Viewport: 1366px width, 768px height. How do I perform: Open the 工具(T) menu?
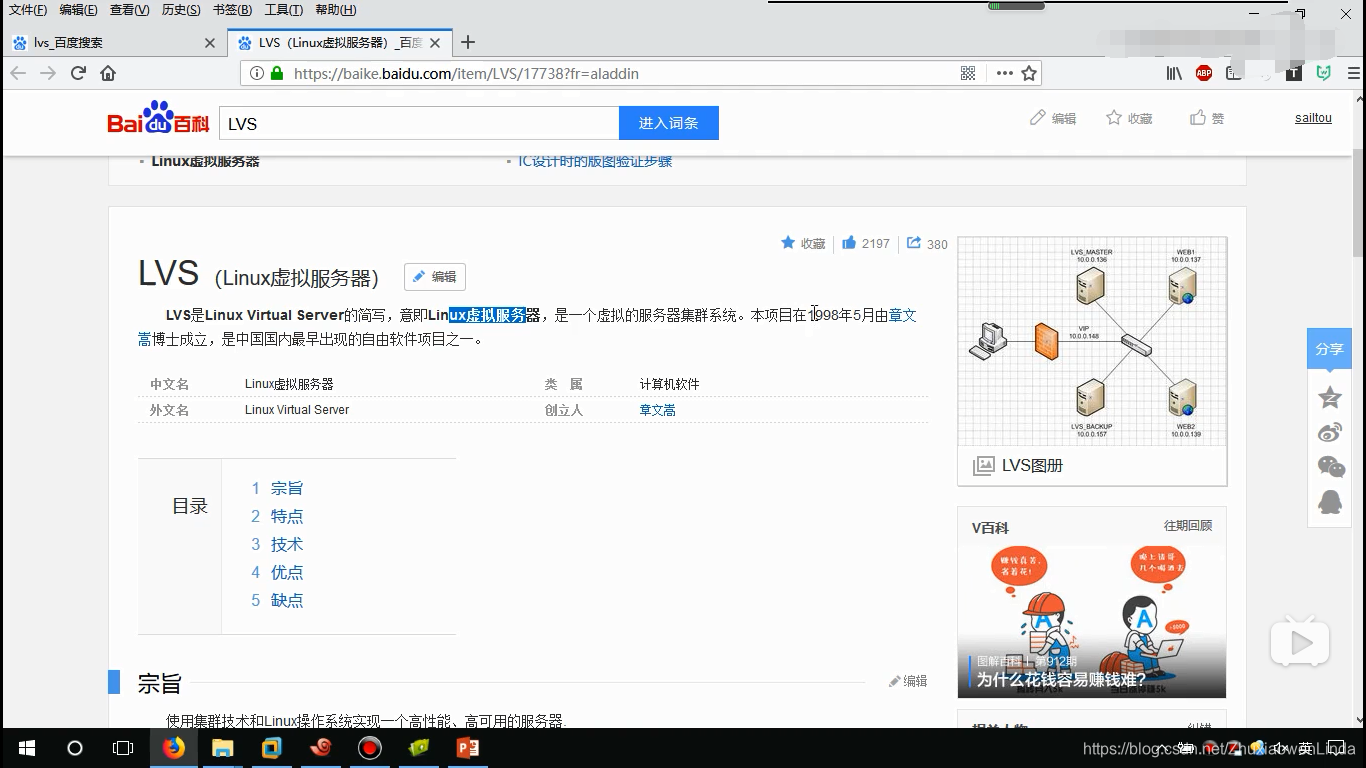[x=284, y=10]
